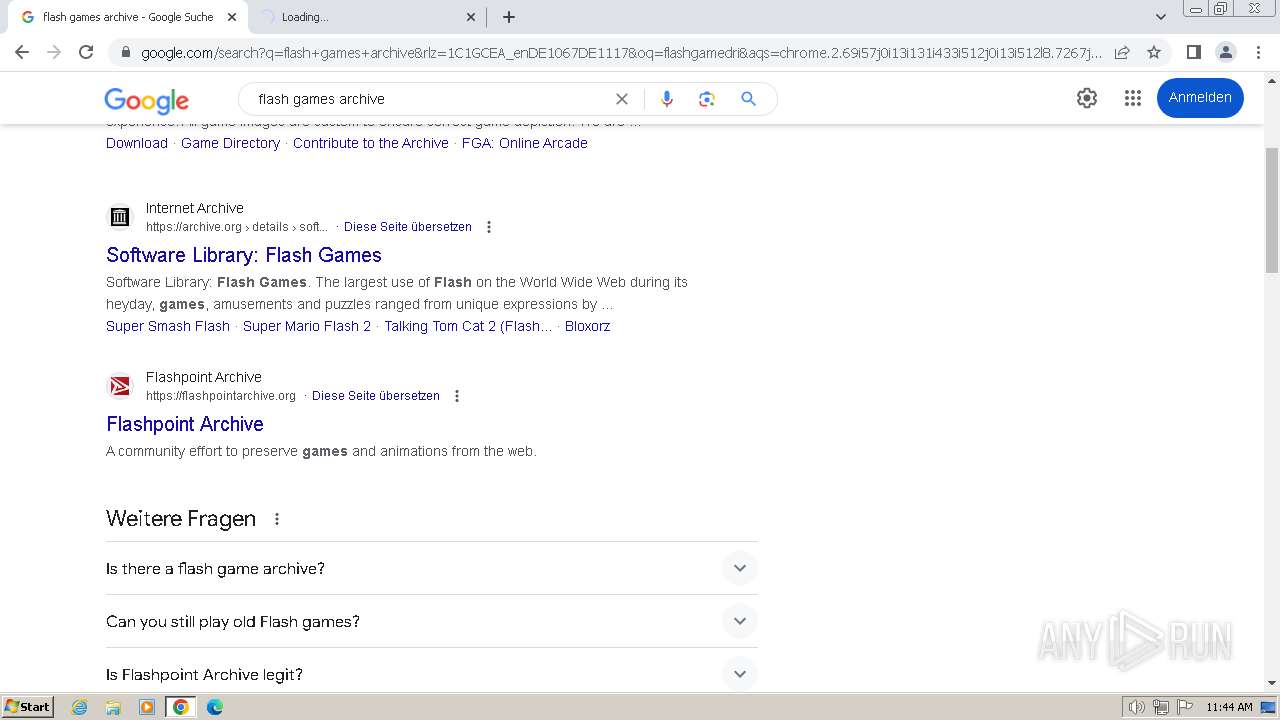Viewport: 1280px width, 720px height.
Task: Open the Download sitelink
Action: (x=137, y=143)
